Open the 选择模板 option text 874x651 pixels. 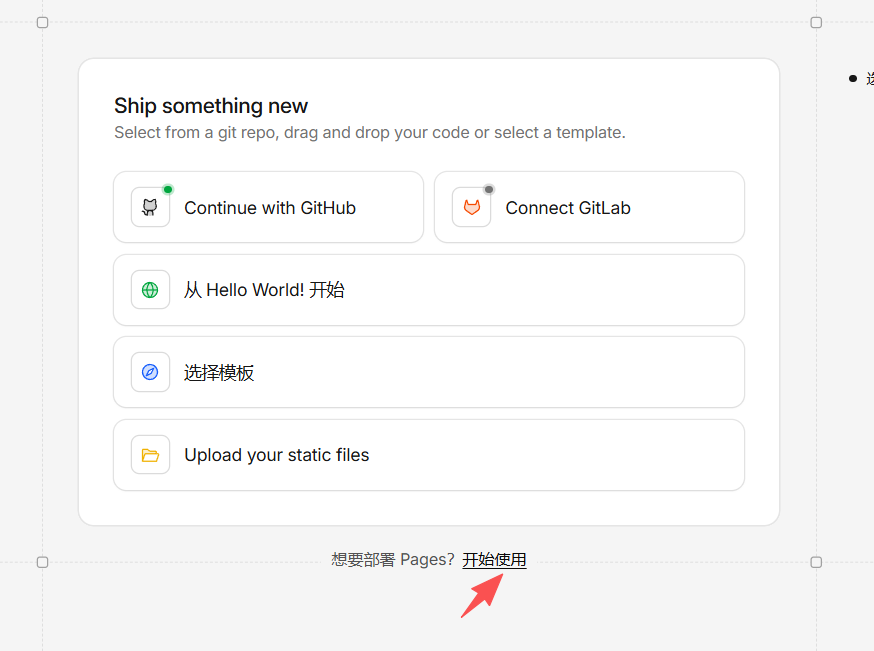pos(219,373)
